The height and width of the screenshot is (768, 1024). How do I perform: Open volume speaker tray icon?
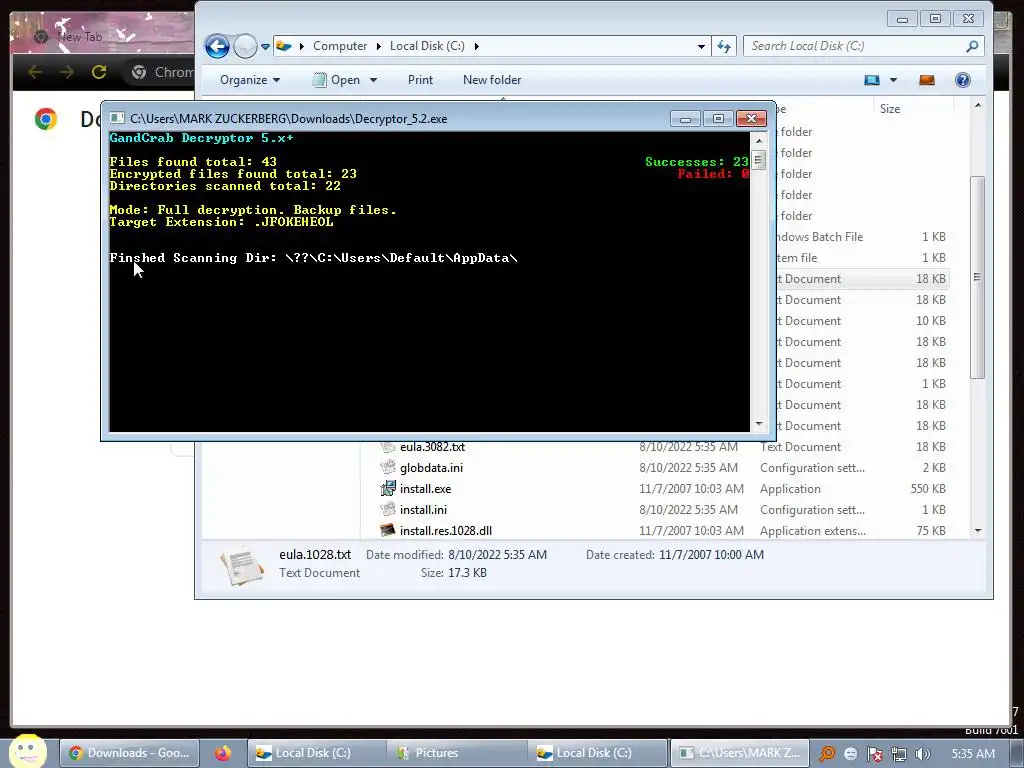(922, 754)
